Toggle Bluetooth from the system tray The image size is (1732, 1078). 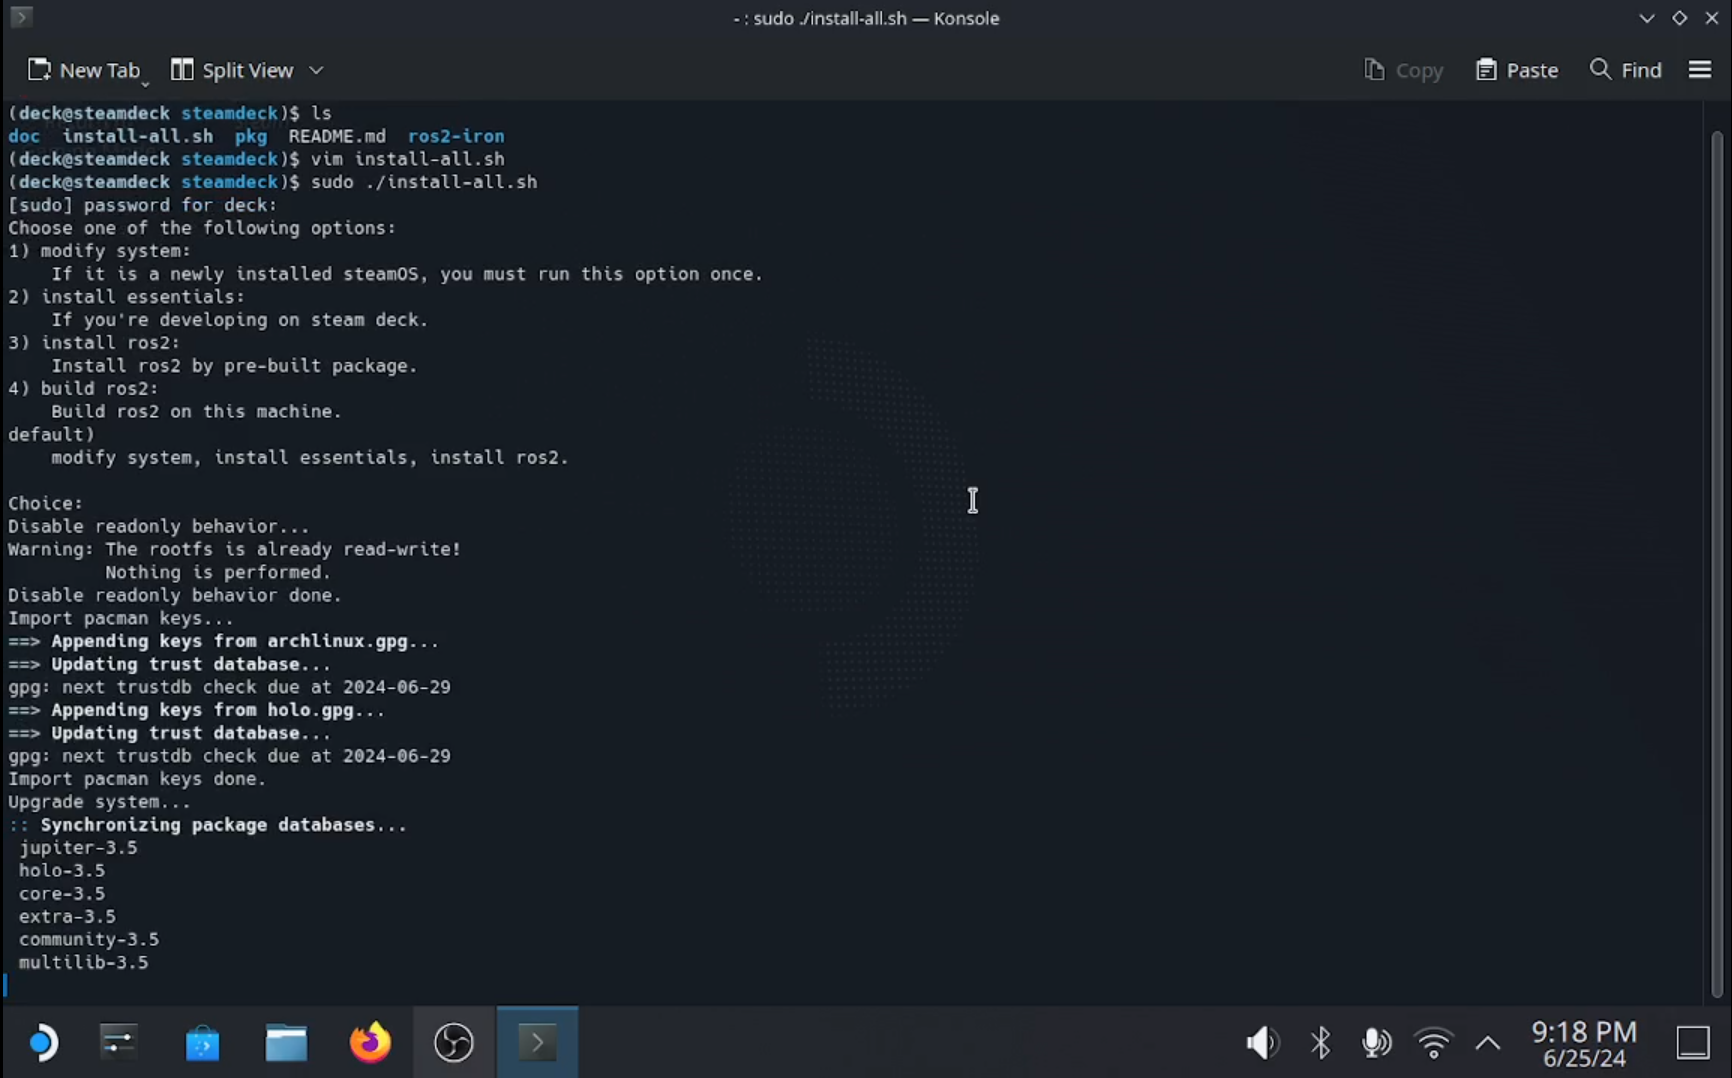1320,1042
